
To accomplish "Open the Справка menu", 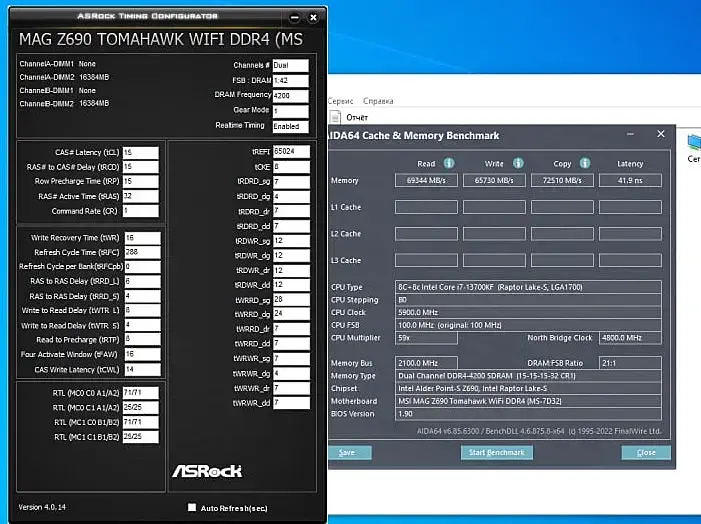I will (378, 101).
